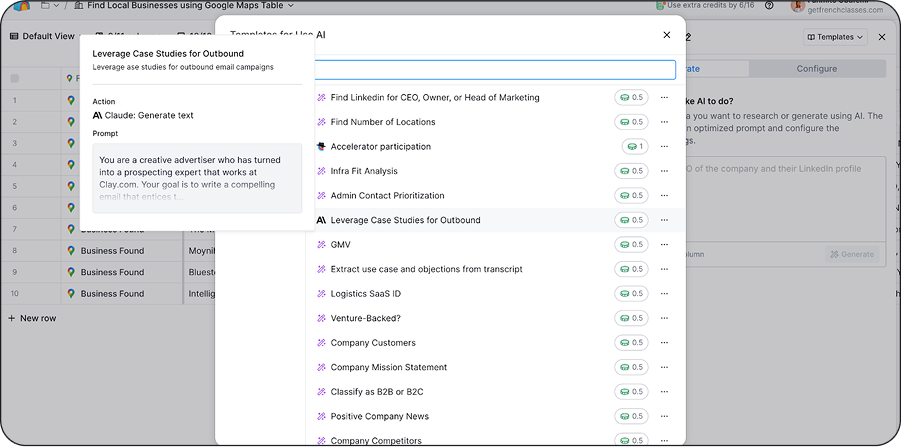The width and height of the screenshot is (901, 447).
Task: Open the more options menu for Company Customers
Action: point(664,342)
